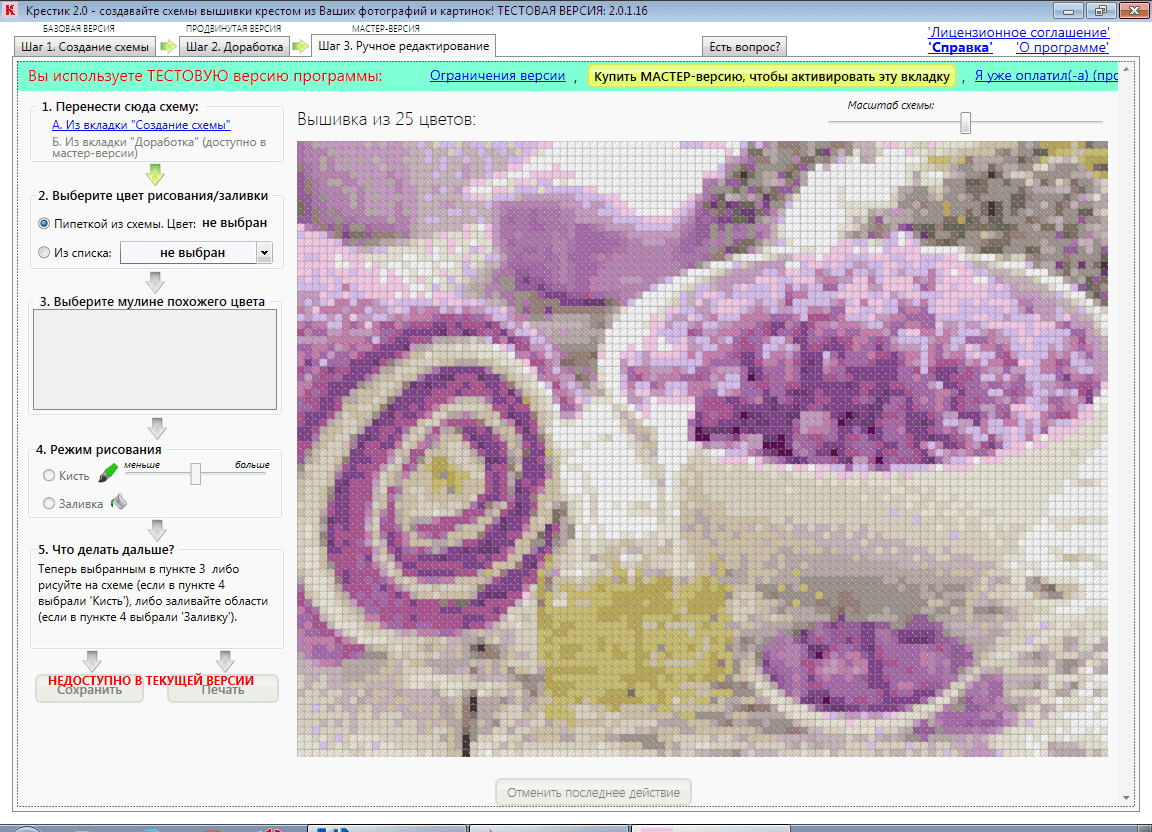Select the Пипеткой из схемы radio button

pos(44,223)
